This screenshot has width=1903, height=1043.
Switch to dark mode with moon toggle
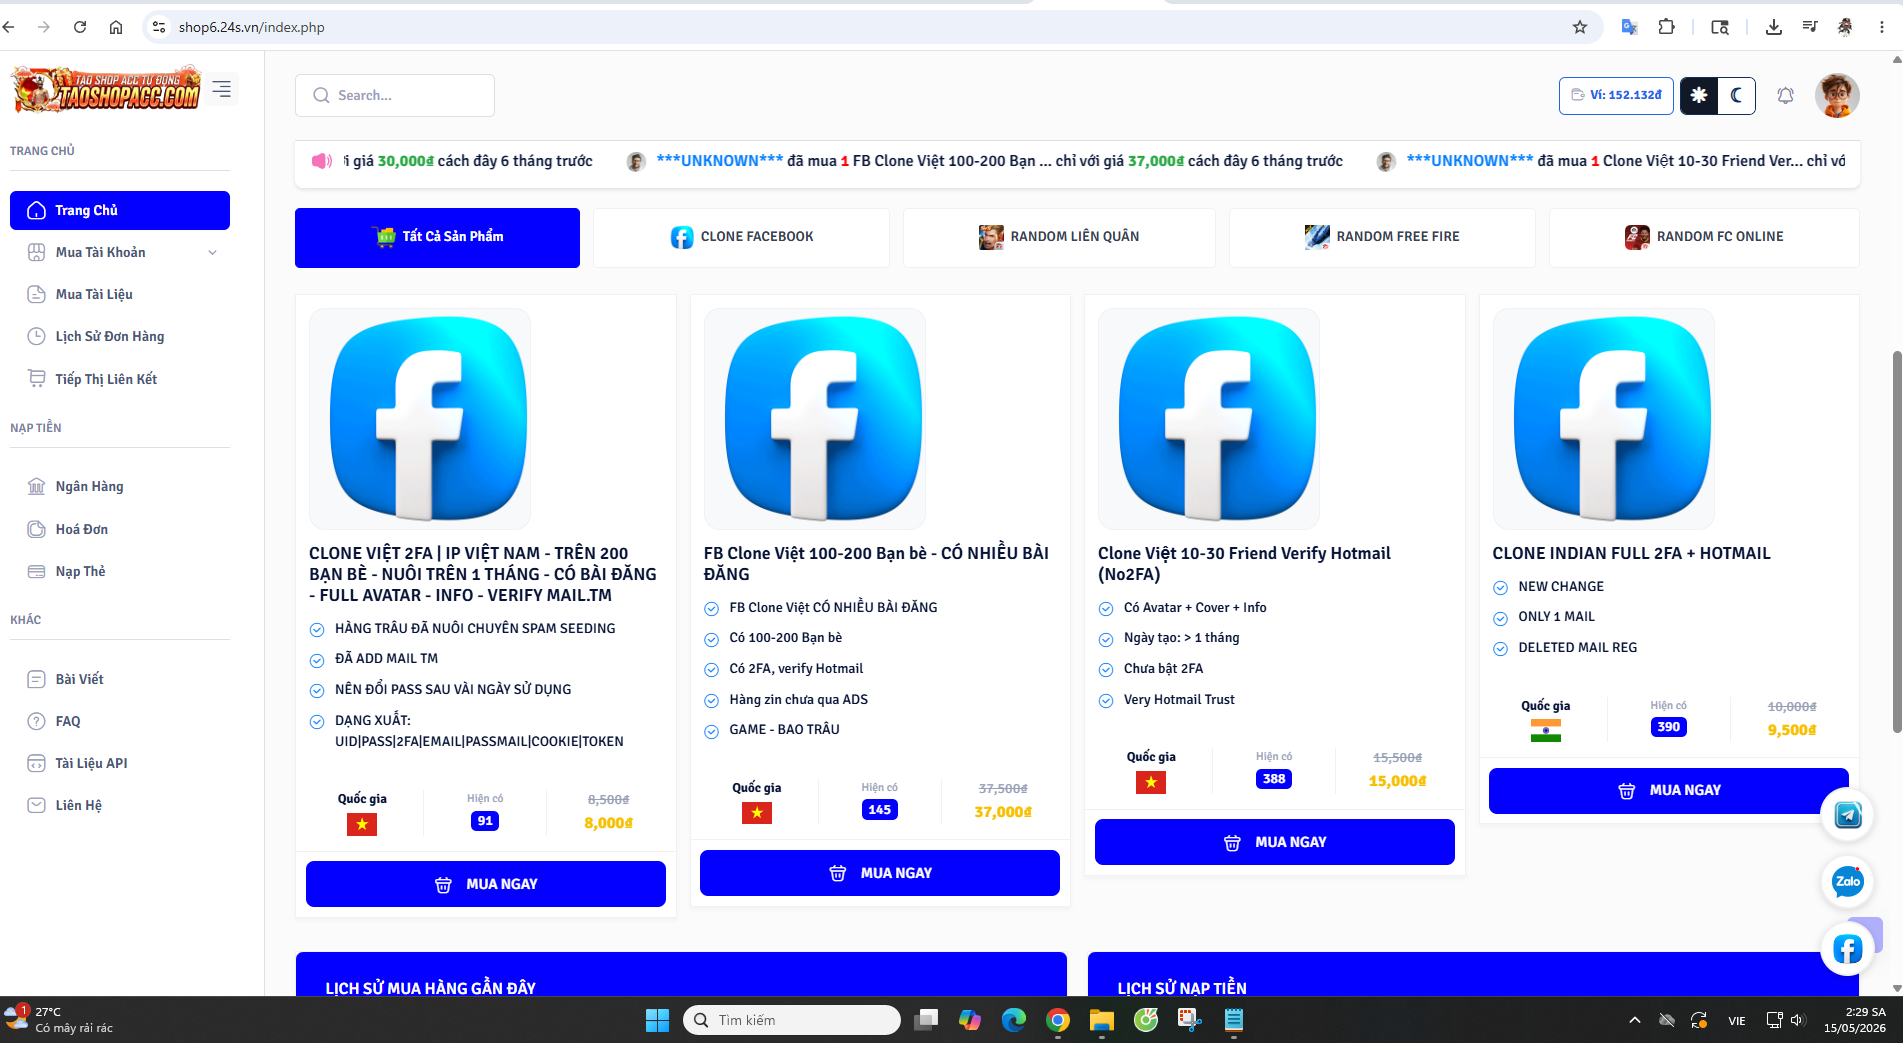[x=1737, y=95]
